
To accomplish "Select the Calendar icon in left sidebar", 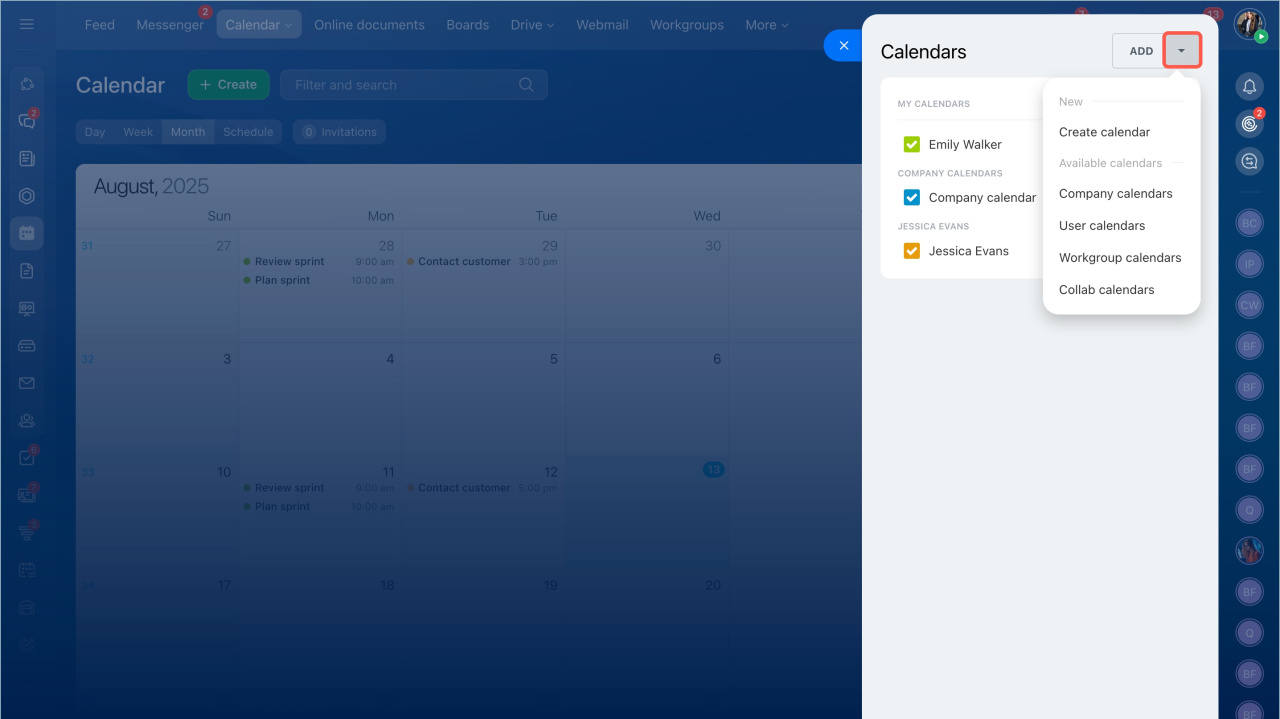I will pos(27,233).
